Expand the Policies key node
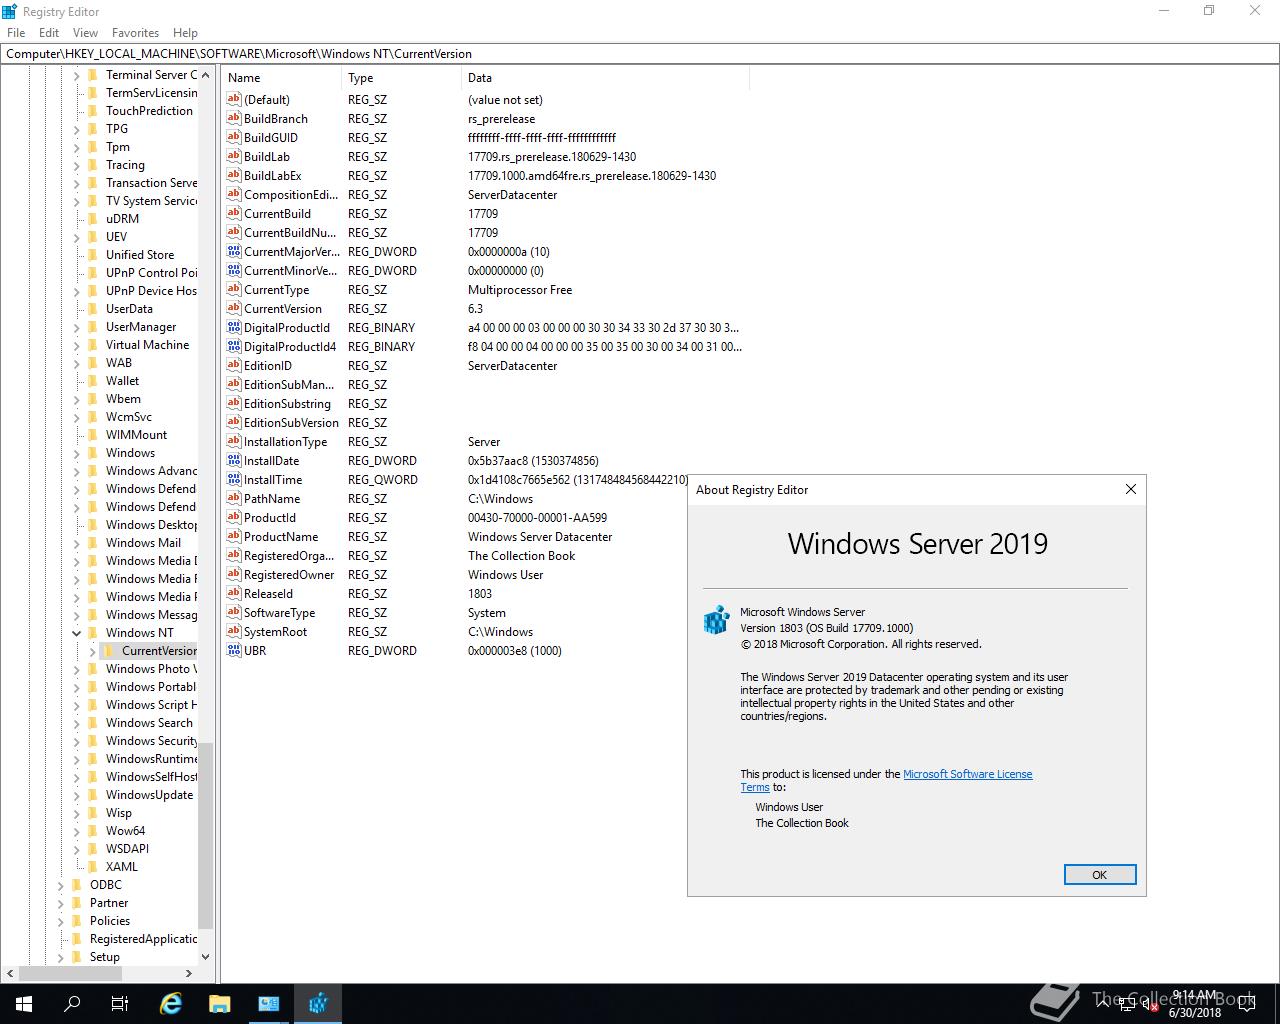Image resolution: width=1280 pixels, height=1024 pixels. [x=61, y=920]
